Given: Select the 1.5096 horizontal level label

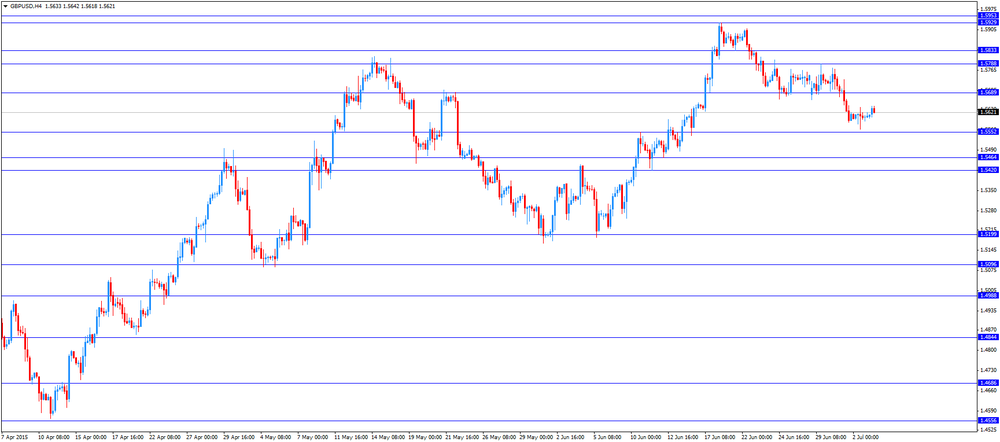Looking at the screenshot, I should point(988,264).
